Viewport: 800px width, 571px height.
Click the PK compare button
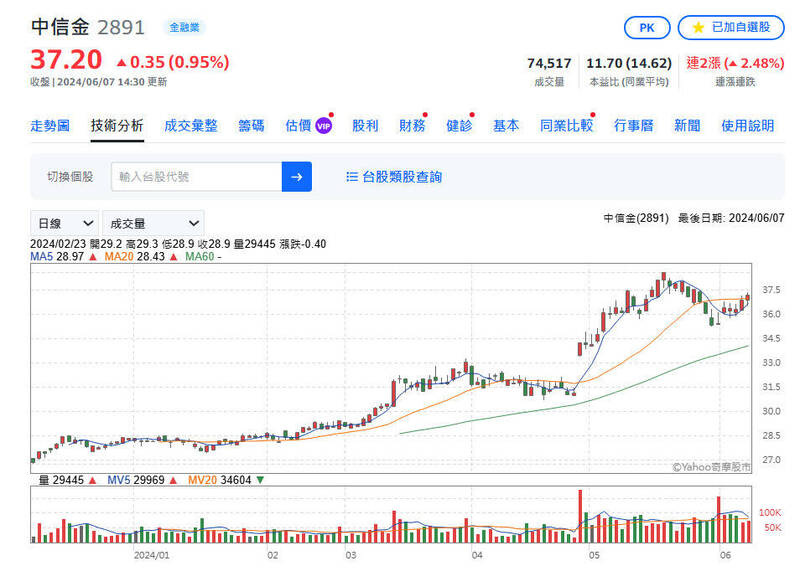click(646, 28)
